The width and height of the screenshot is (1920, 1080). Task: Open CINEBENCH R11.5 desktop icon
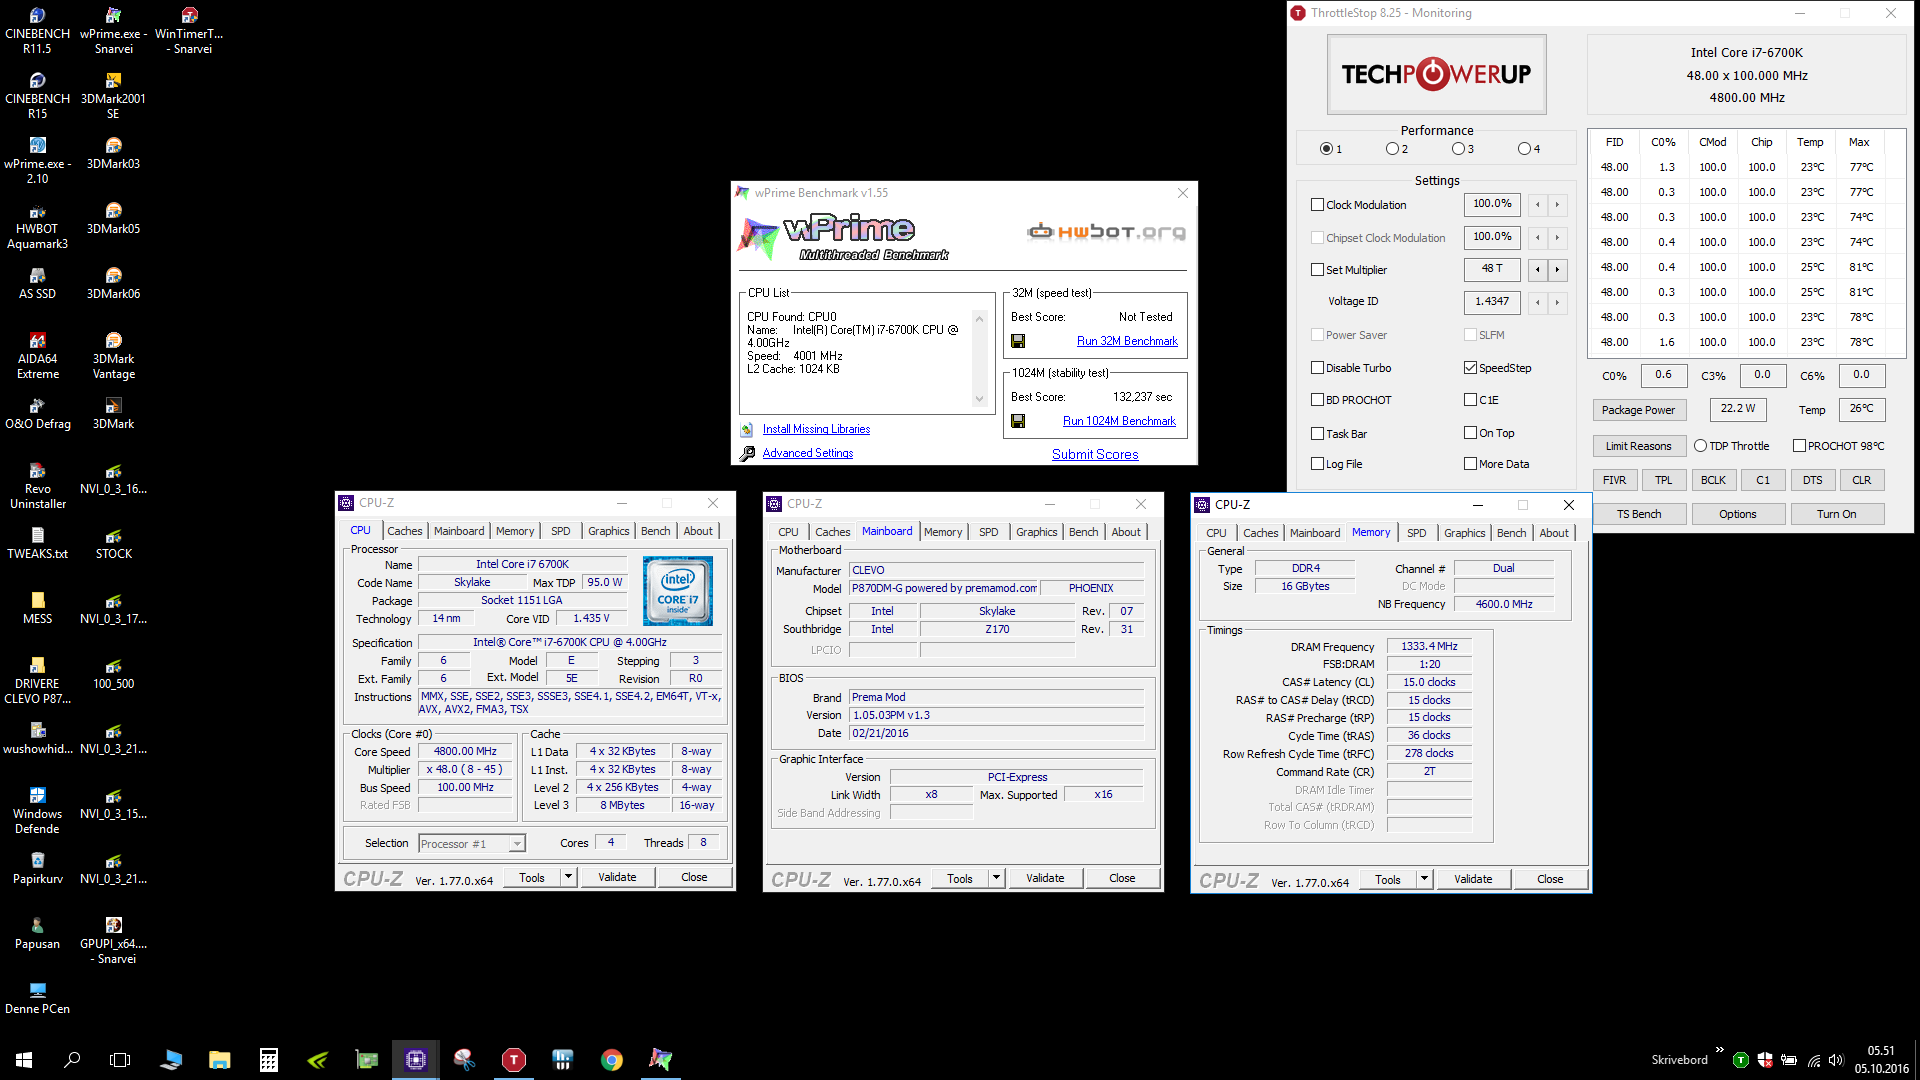(x=37, y=30)
